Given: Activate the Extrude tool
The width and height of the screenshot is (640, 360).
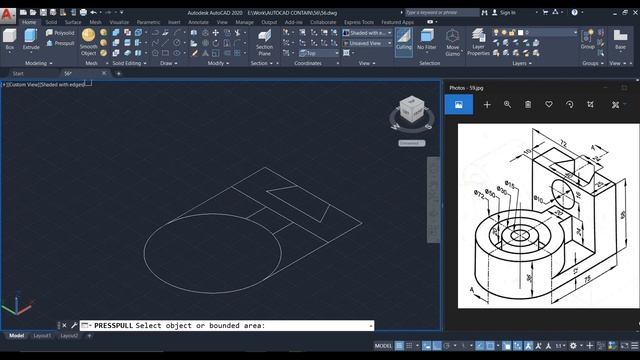Looking at the screenshot, I should point(31,40).
